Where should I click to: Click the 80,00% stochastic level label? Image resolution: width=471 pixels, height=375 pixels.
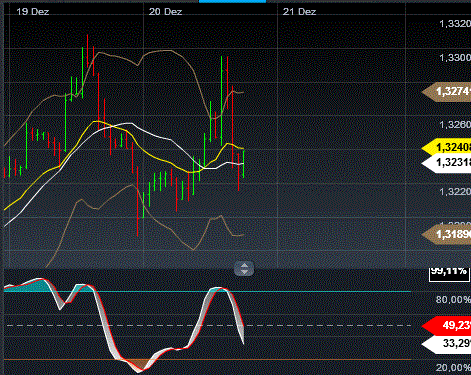[x=453, y=300]
